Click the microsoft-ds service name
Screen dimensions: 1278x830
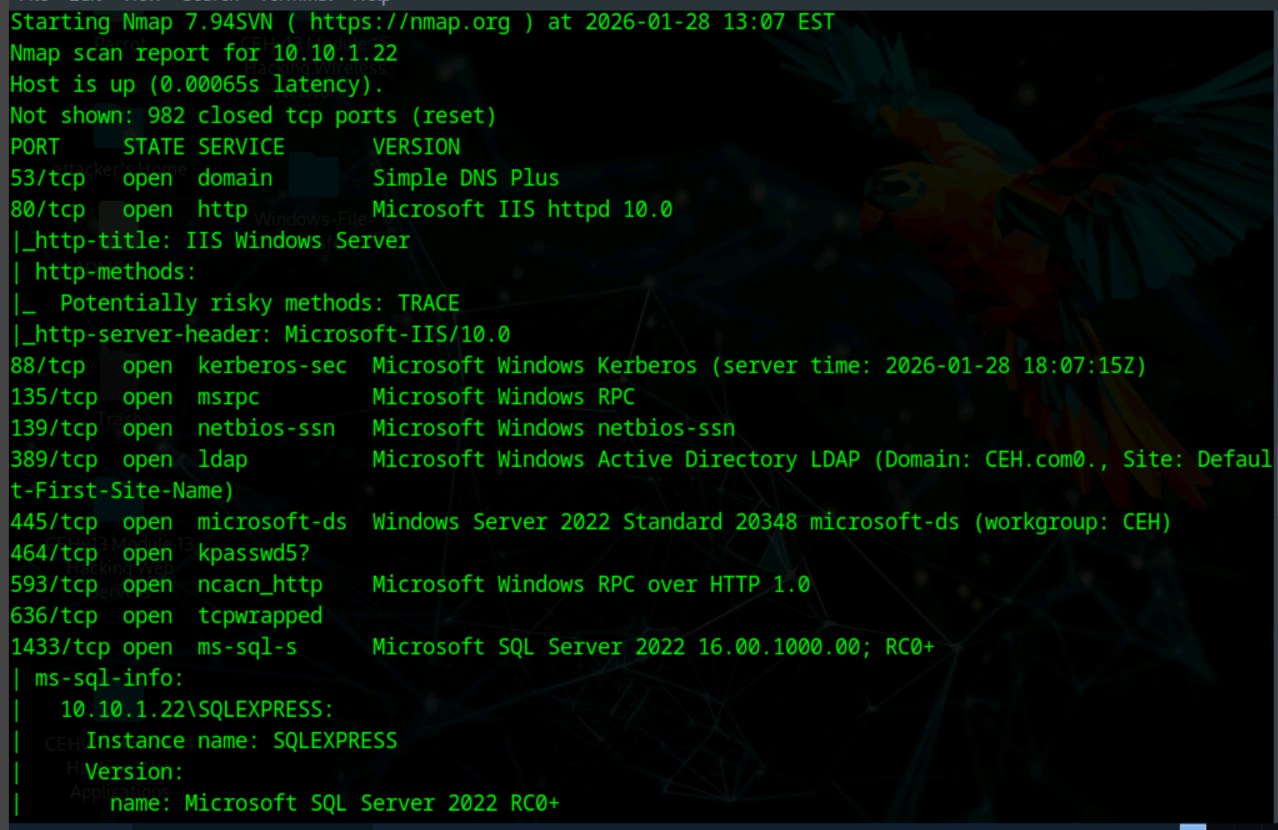[272, 522]
